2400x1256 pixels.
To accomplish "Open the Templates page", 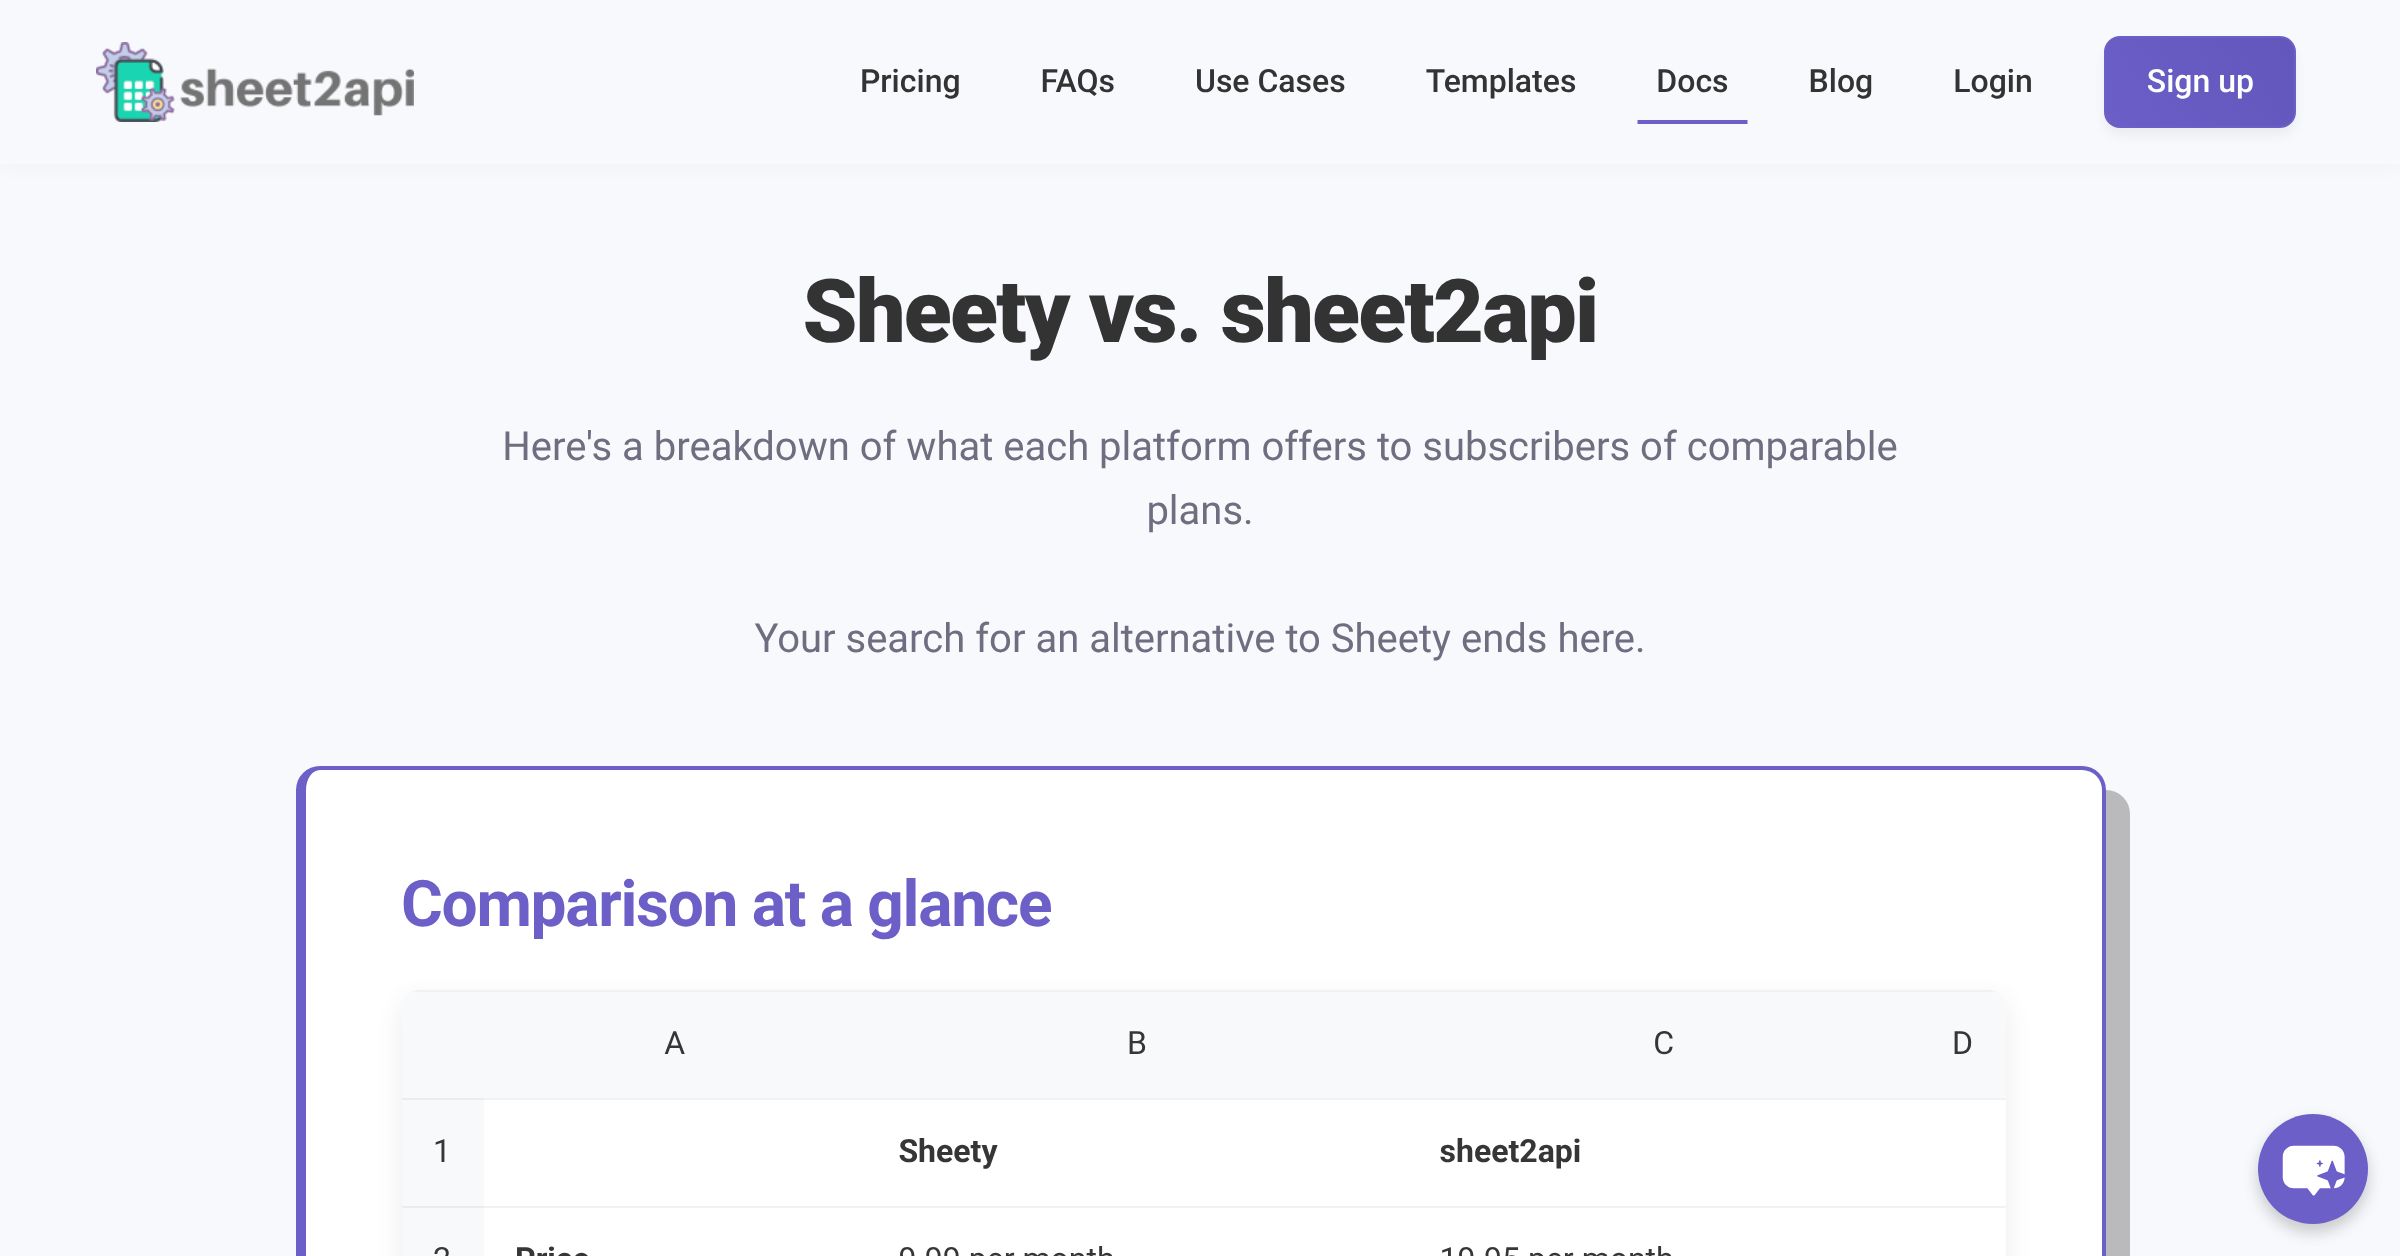I will [x=1501, y=82].
